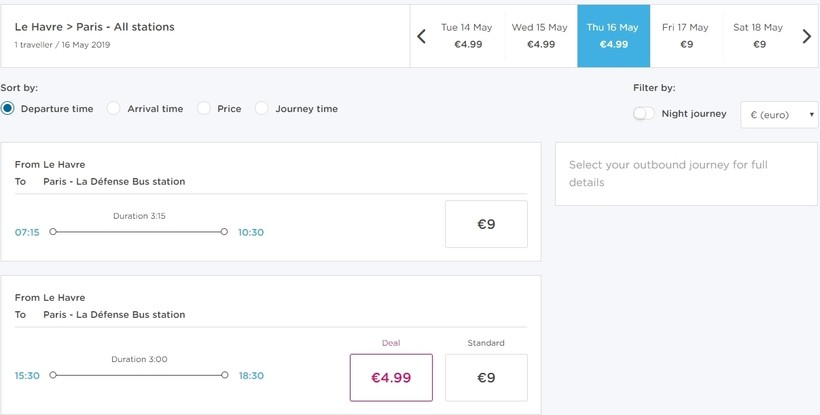Switch to Fri 17 May fares
Screen dimensions: 820x415
[686, 36]
